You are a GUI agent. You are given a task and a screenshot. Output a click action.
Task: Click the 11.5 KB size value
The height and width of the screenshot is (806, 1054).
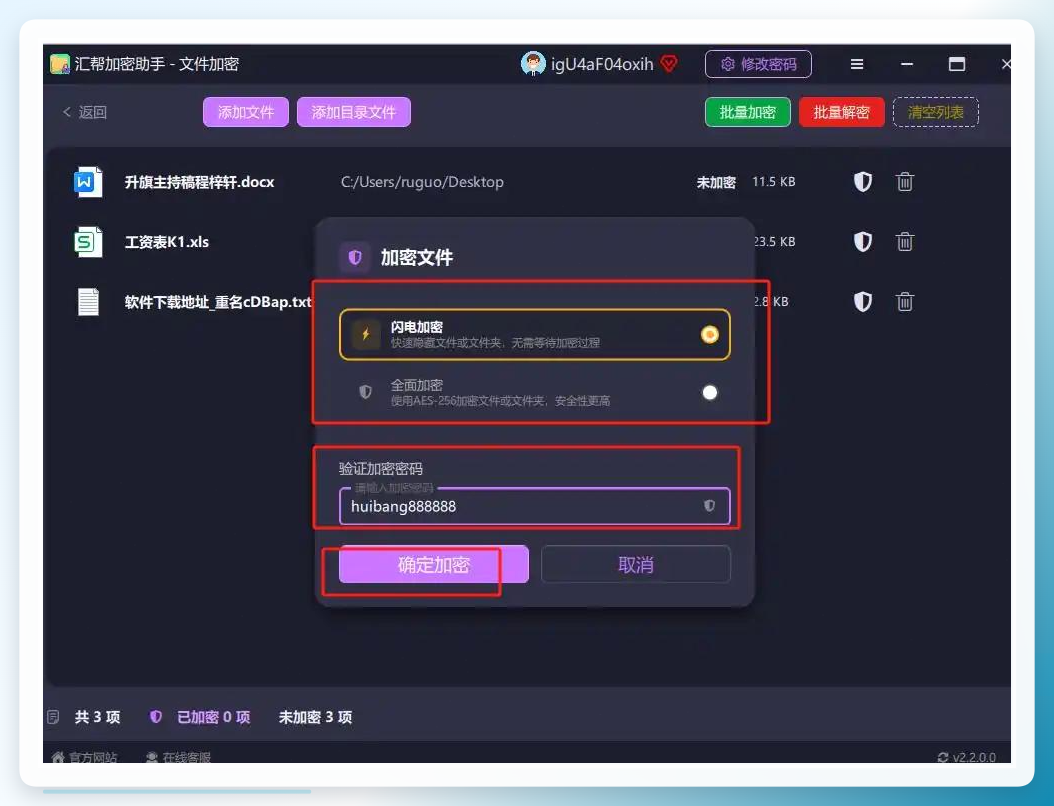774,182
